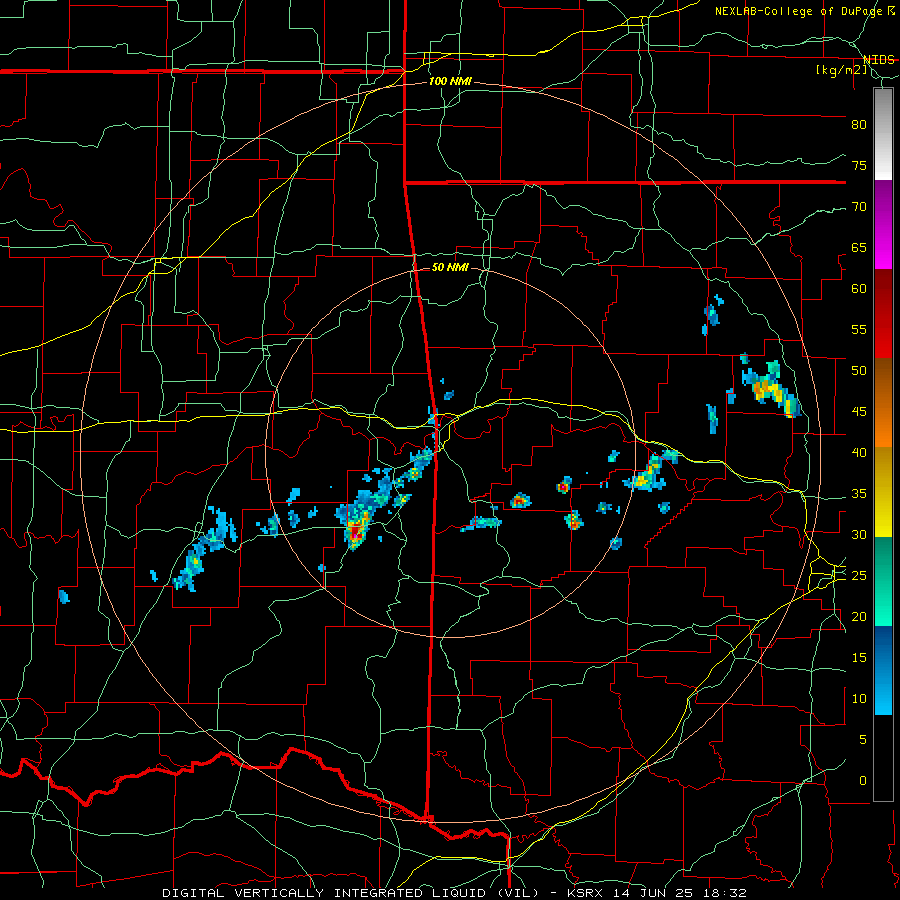Screen dimensions: 900x900
Task: Click the white-gray top segment of color bar
Action: (883, 134)
